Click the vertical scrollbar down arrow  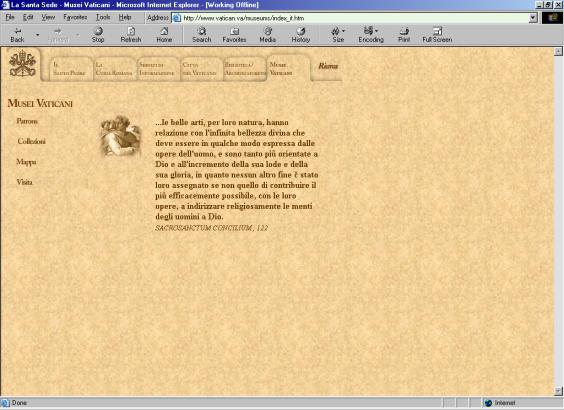[x=558, y=391]
